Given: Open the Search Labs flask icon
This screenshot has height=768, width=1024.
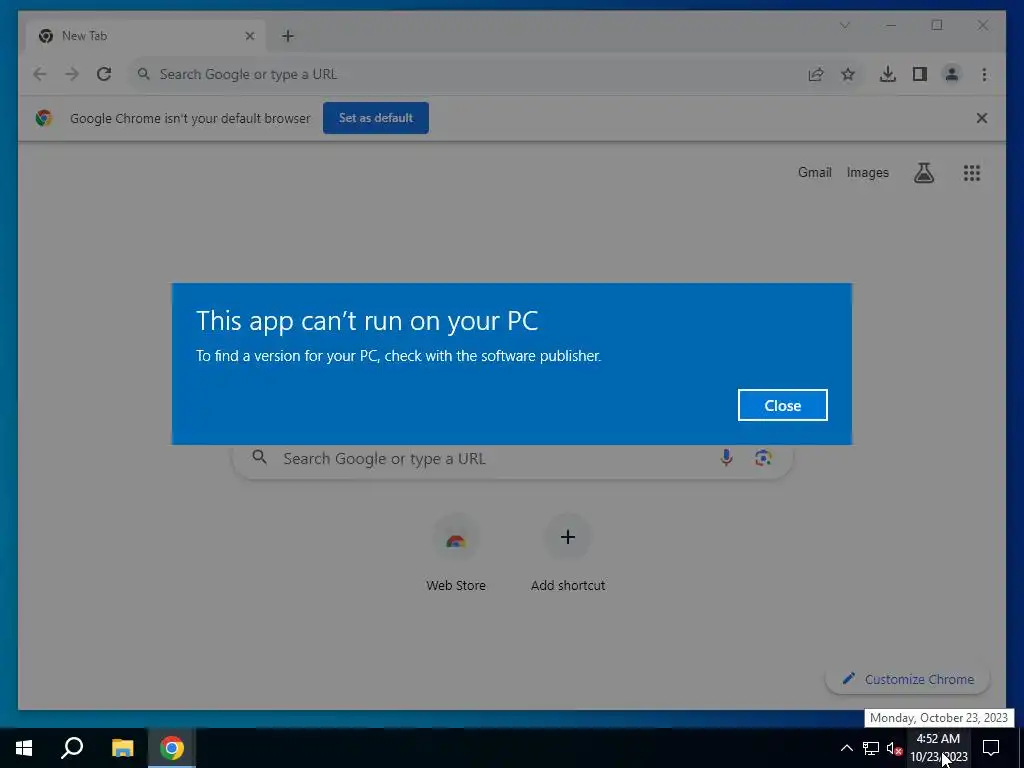Looking at the screenshot, I should (923, 173).
